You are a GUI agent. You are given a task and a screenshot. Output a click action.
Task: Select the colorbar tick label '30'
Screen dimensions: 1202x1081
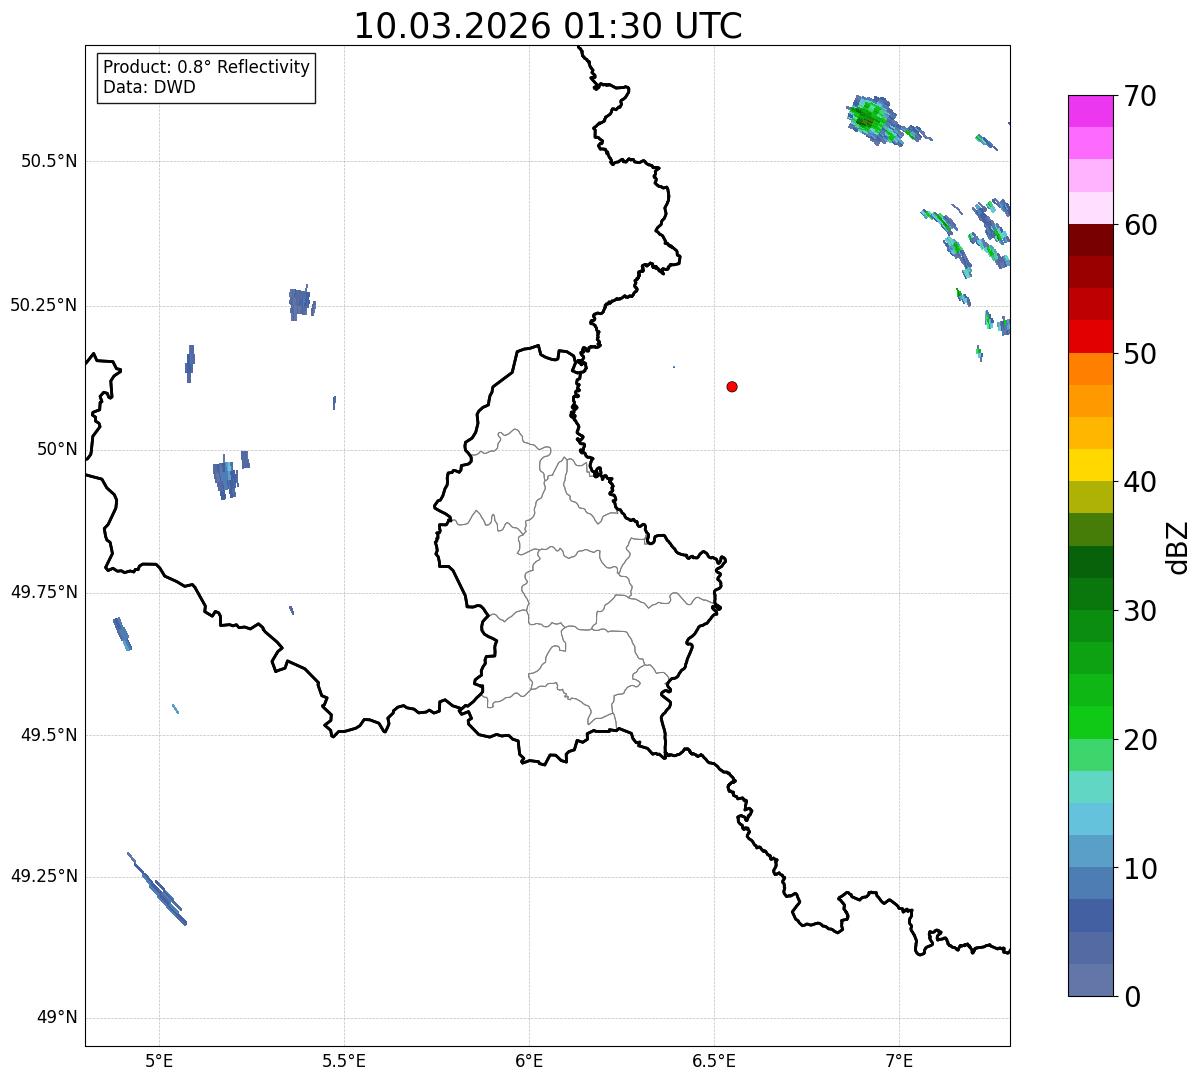pyautogui.click(x=1140, y=611)
